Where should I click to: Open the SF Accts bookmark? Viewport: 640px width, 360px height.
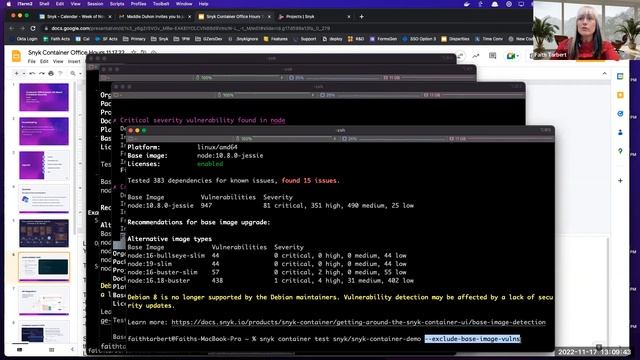coord(106,39)
